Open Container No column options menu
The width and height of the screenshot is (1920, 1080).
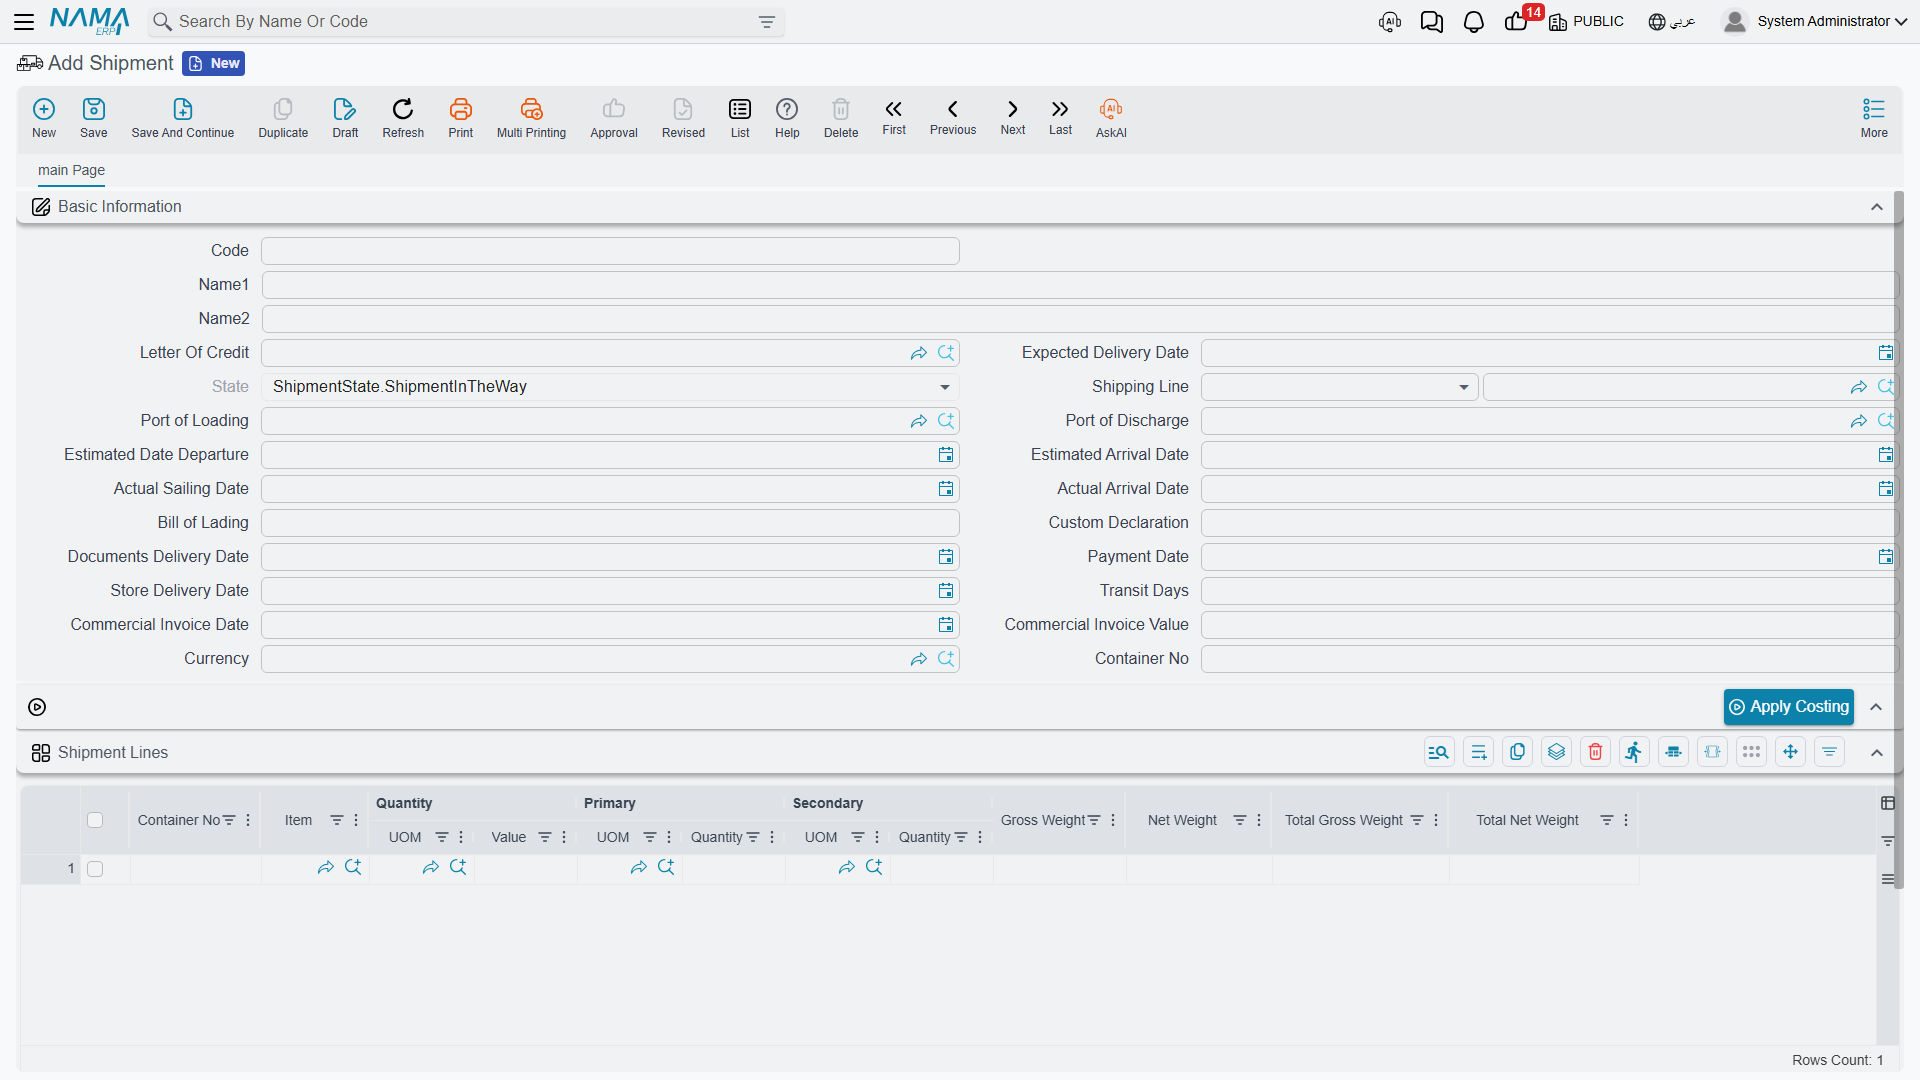coord(248,820)
